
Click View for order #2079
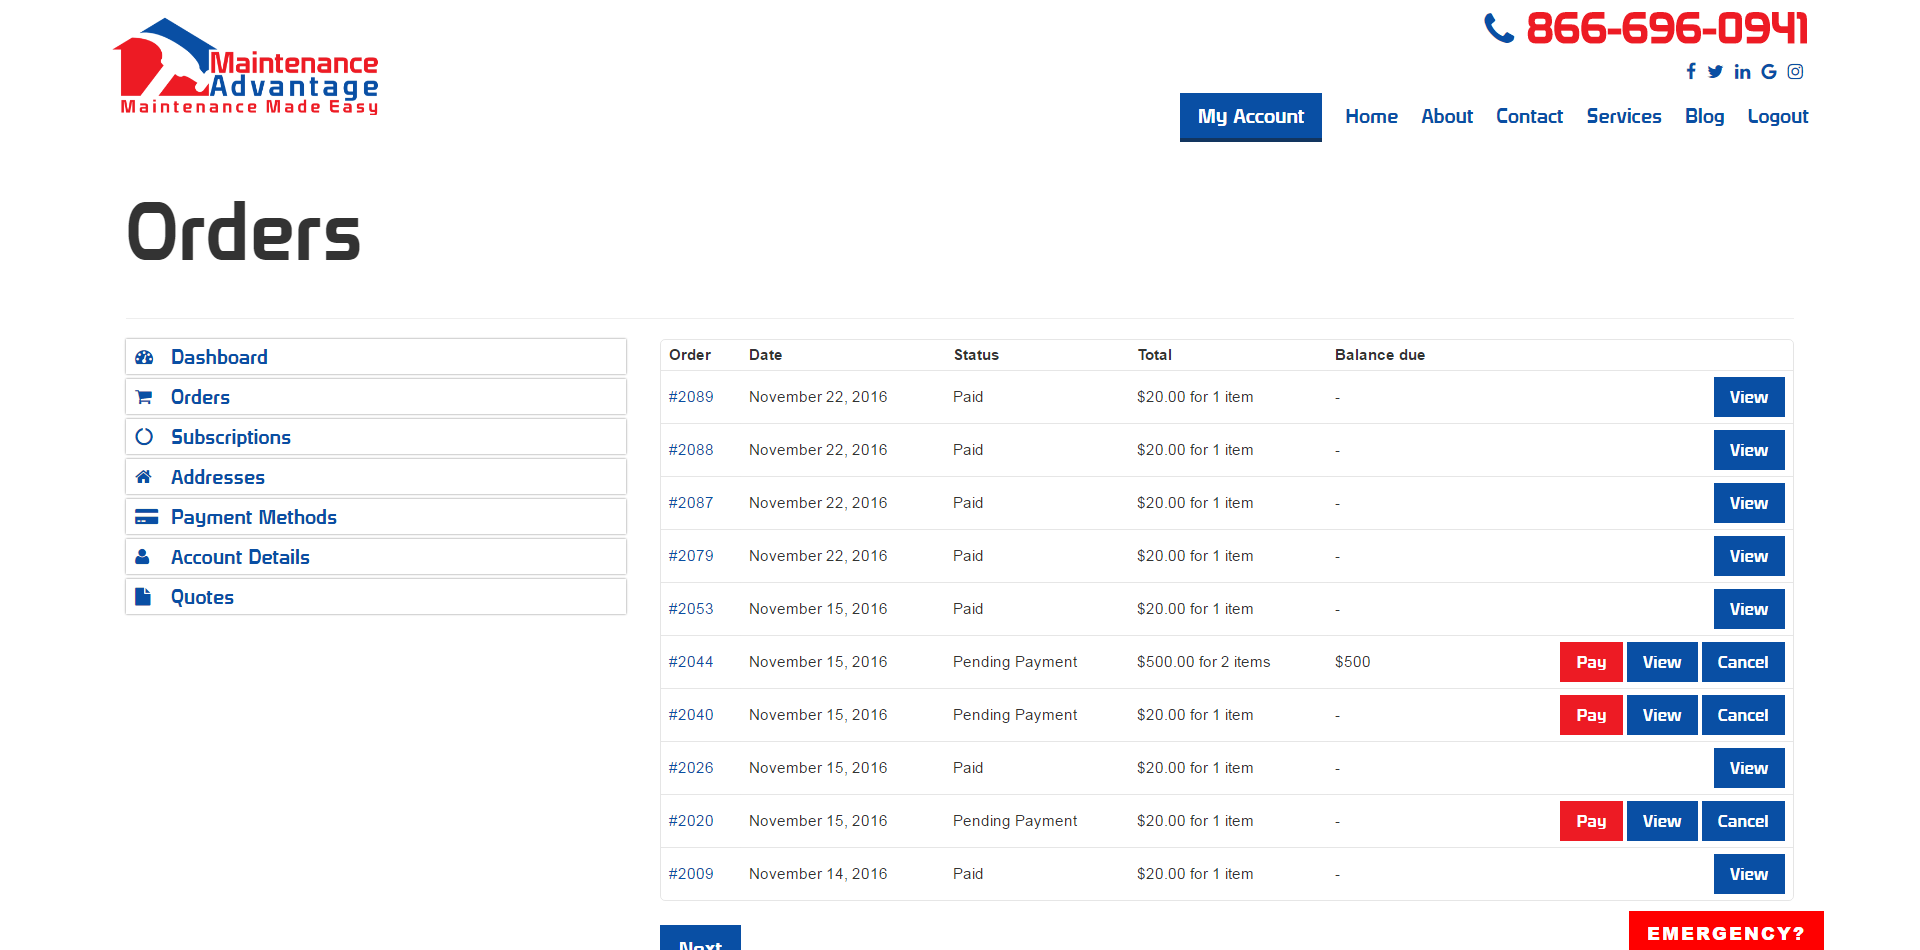(1749, 556)
